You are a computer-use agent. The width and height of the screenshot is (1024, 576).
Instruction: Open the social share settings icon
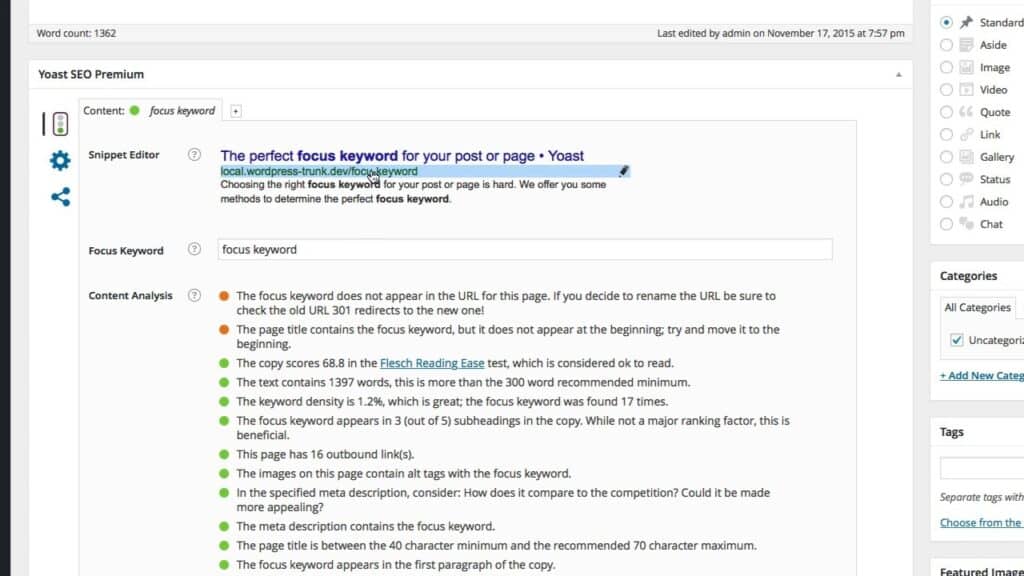[x=60, y=197]
